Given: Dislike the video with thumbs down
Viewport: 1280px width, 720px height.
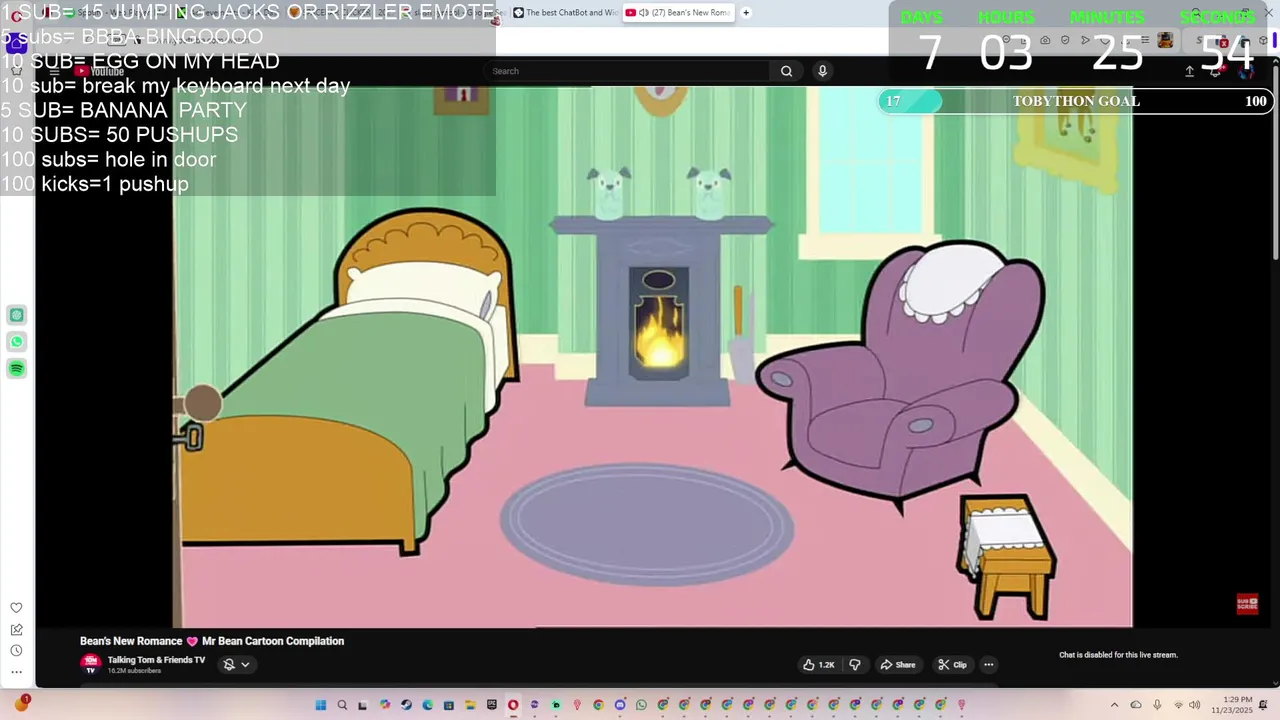Looking at the screenshot, I should tap(855, 665).
